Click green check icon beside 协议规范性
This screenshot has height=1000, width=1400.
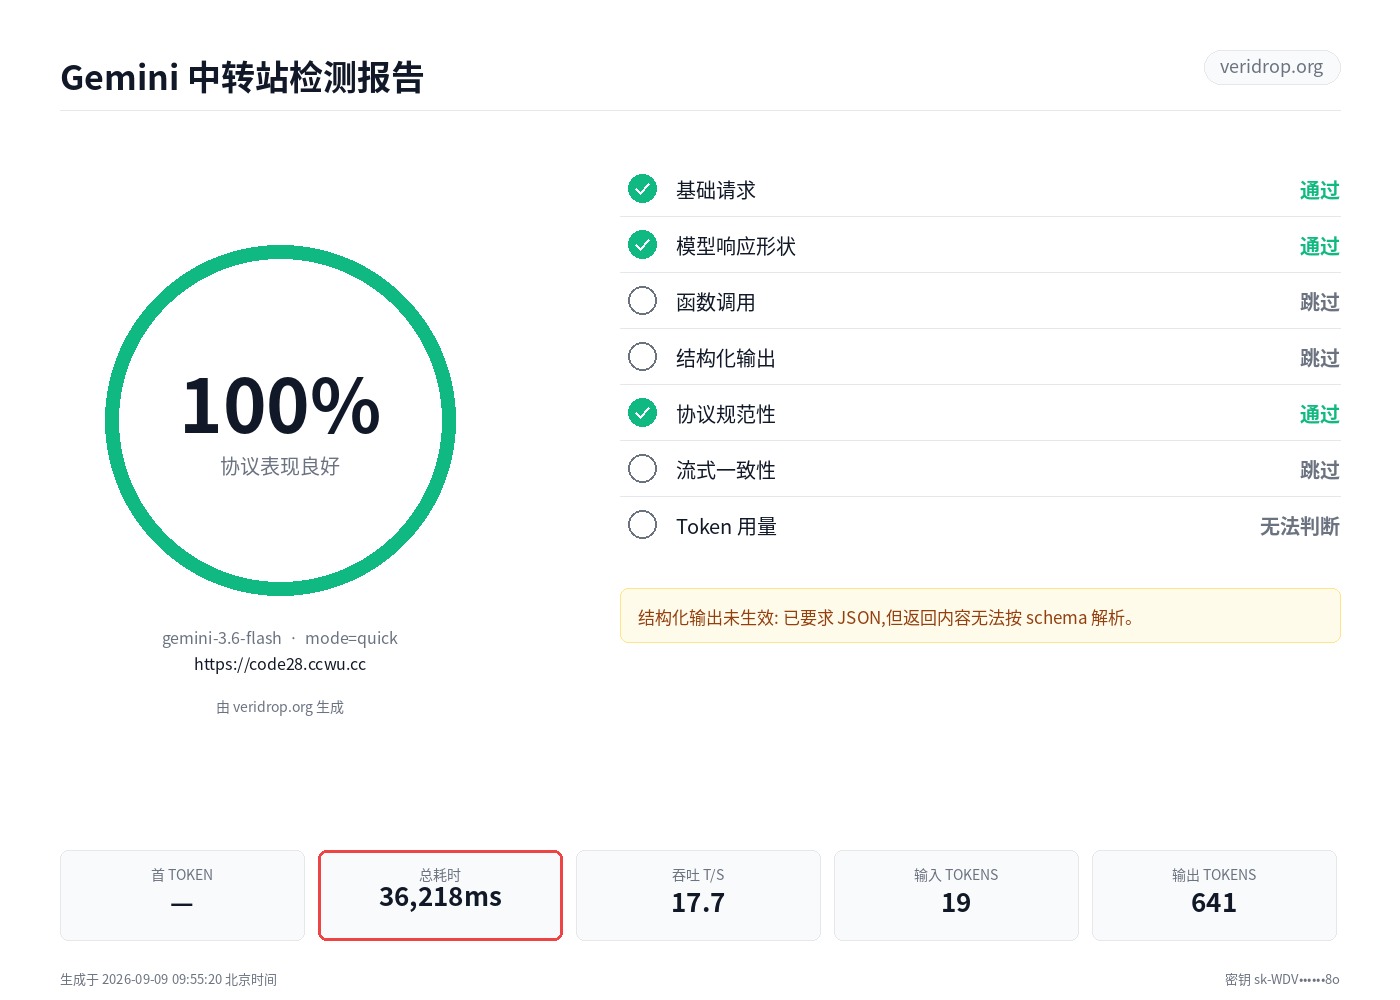642,412
